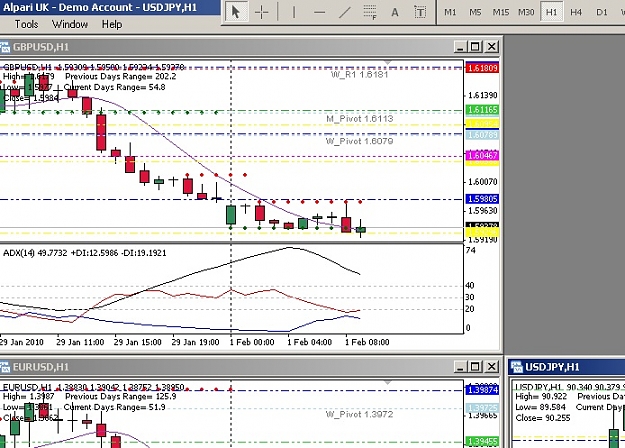Click Close= 90.255 in USDJPY chart
625x448 pixels.
pos(543,418)
